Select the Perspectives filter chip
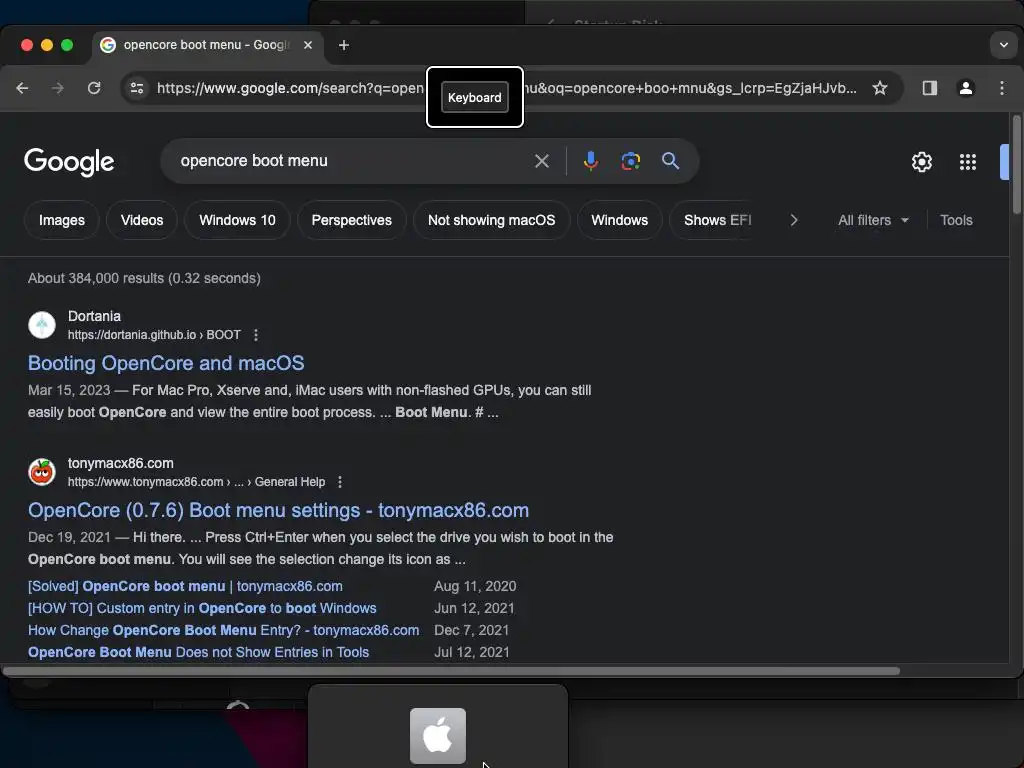 click(x=351, y=220)
